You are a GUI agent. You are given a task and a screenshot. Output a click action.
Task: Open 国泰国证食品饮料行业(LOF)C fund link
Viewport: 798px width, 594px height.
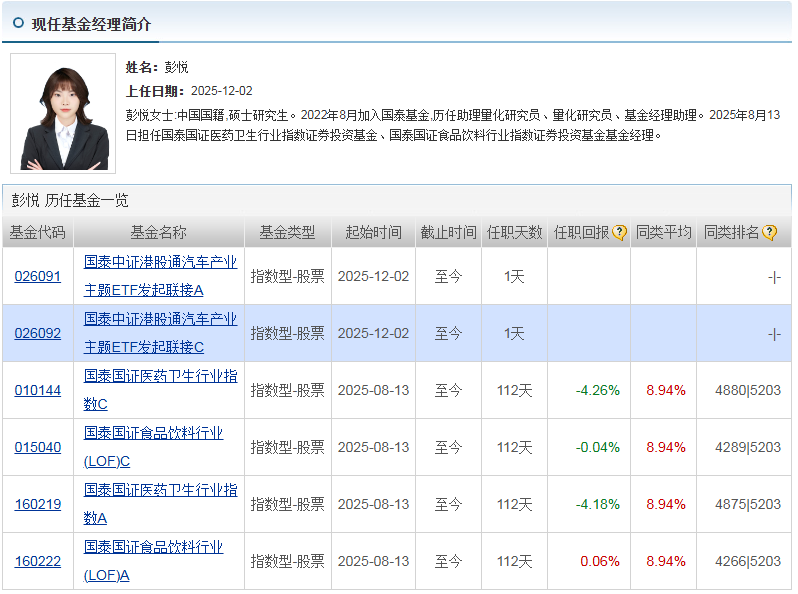153,447
